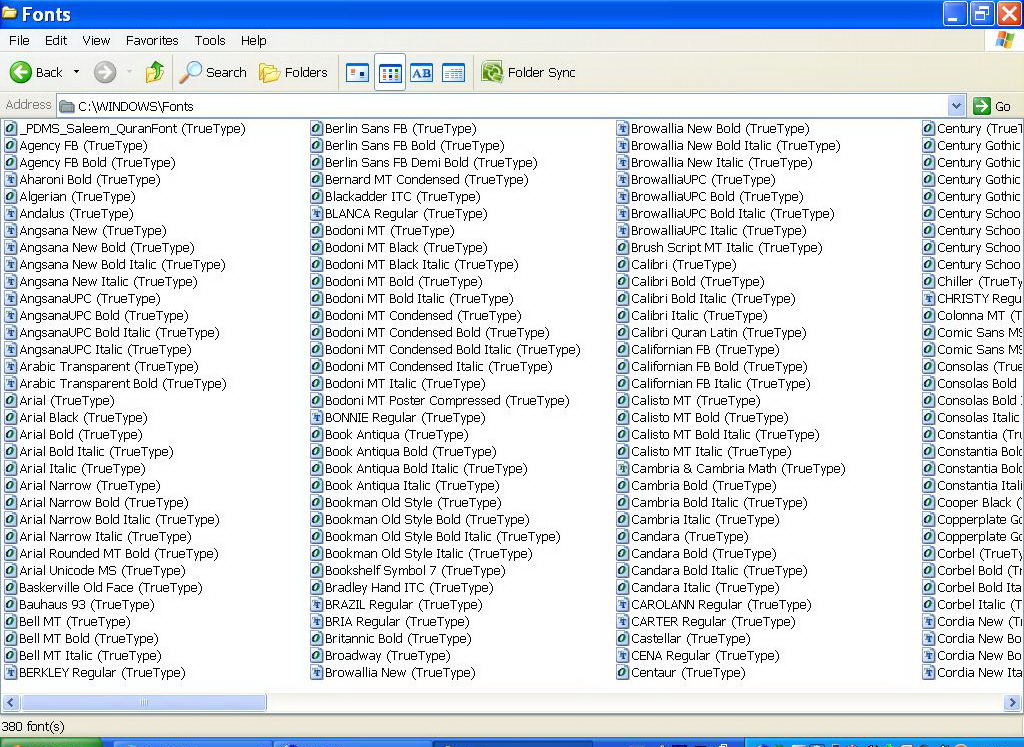The width and height of the screenshot is (1024, 747).
Task: Select Britannic Bold font name
Action: click(x=398, y=638)
